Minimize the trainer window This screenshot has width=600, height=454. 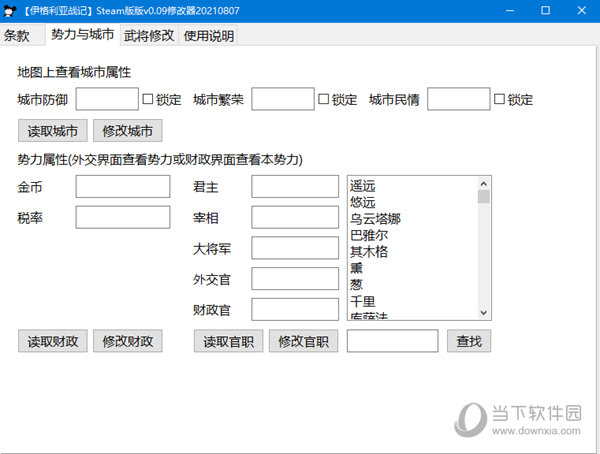[x=510, y=11]
